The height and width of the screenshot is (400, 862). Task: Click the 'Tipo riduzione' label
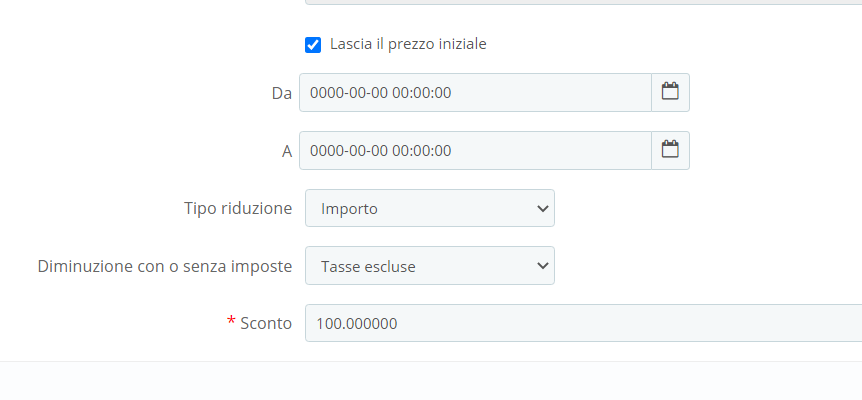point(238,208)
